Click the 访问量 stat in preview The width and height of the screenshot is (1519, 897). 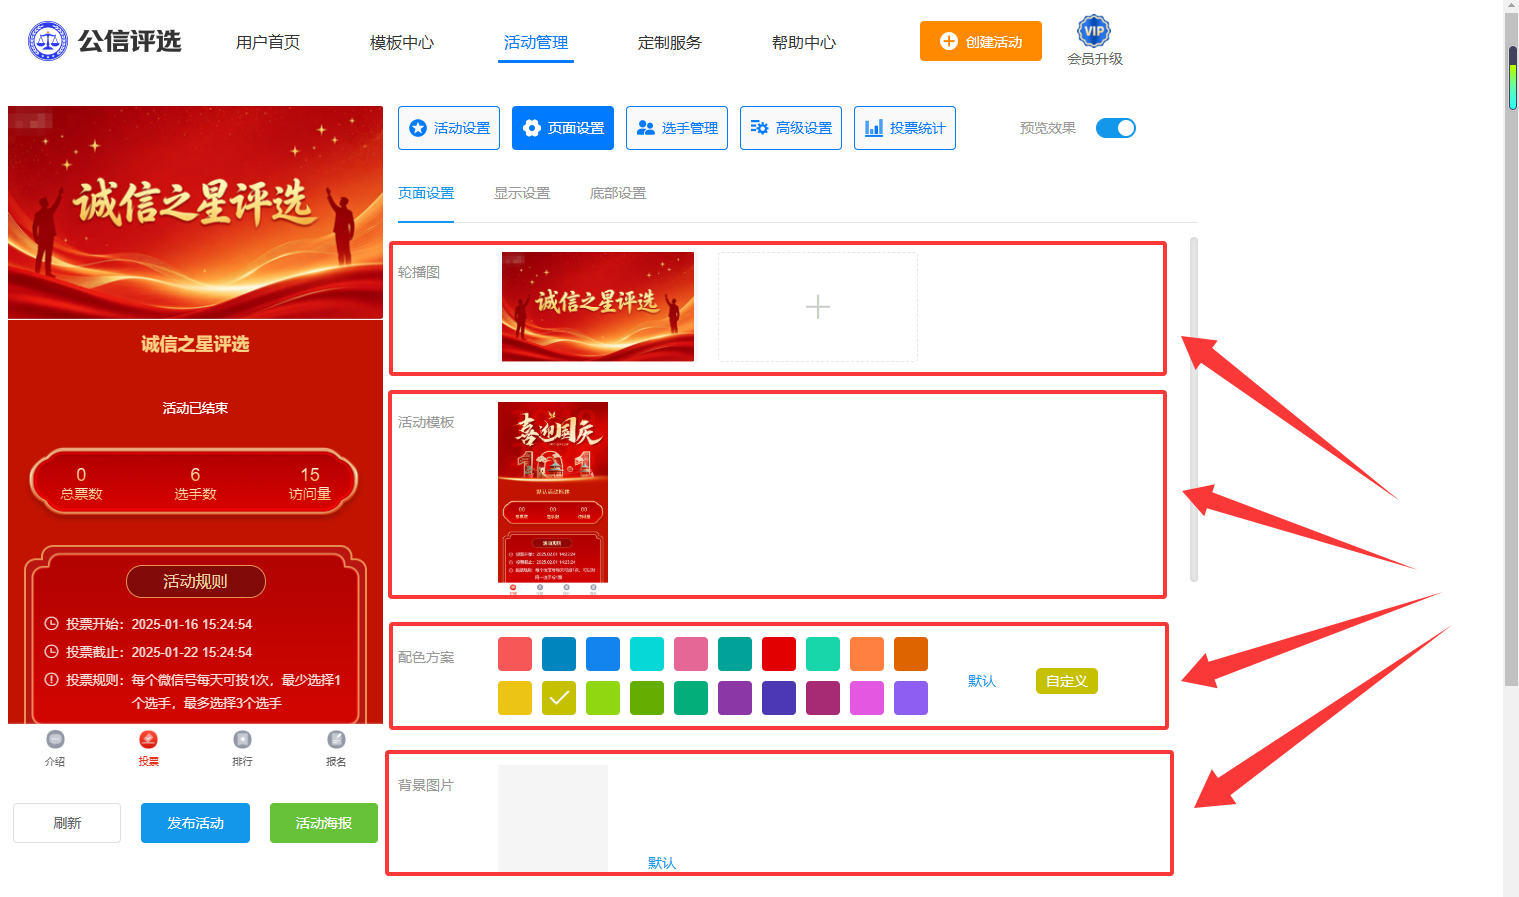[310, 483]
